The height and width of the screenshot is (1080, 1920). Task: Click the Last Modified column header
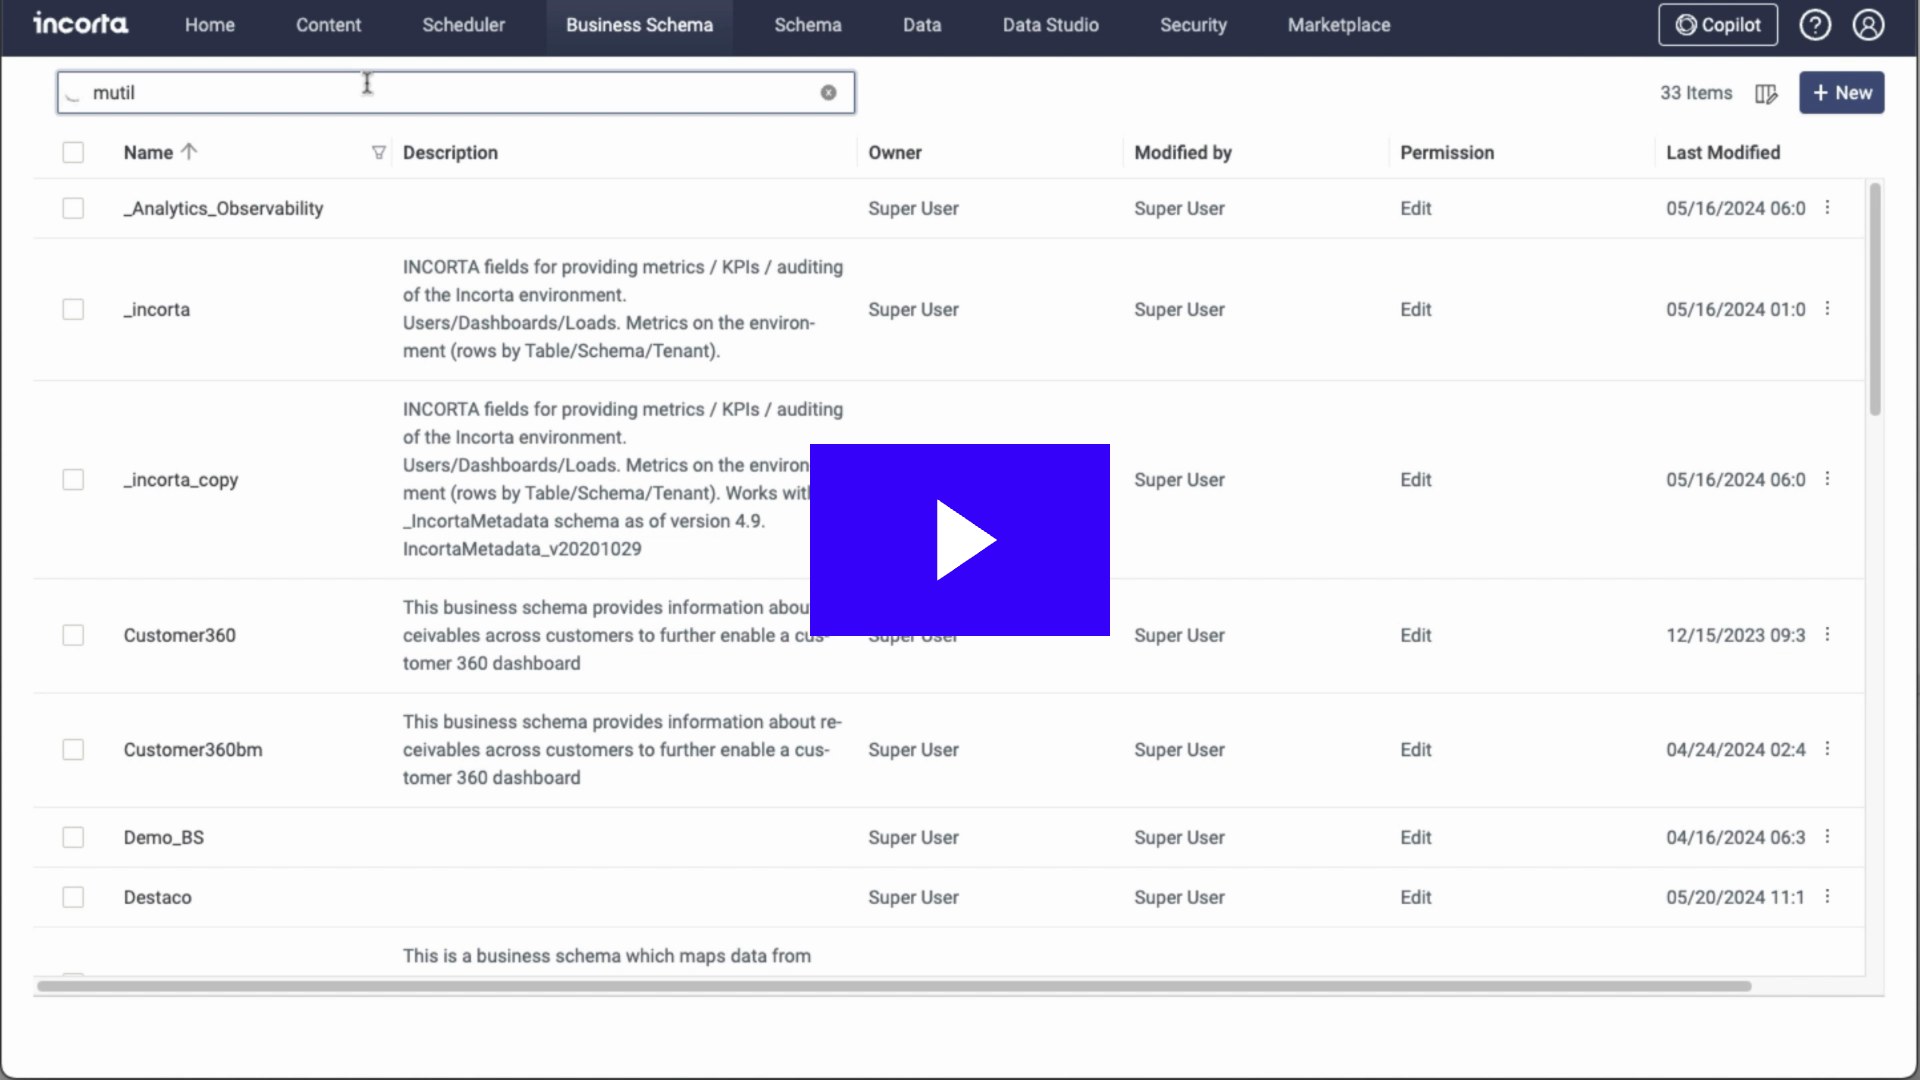click(x=1723, y=153)
